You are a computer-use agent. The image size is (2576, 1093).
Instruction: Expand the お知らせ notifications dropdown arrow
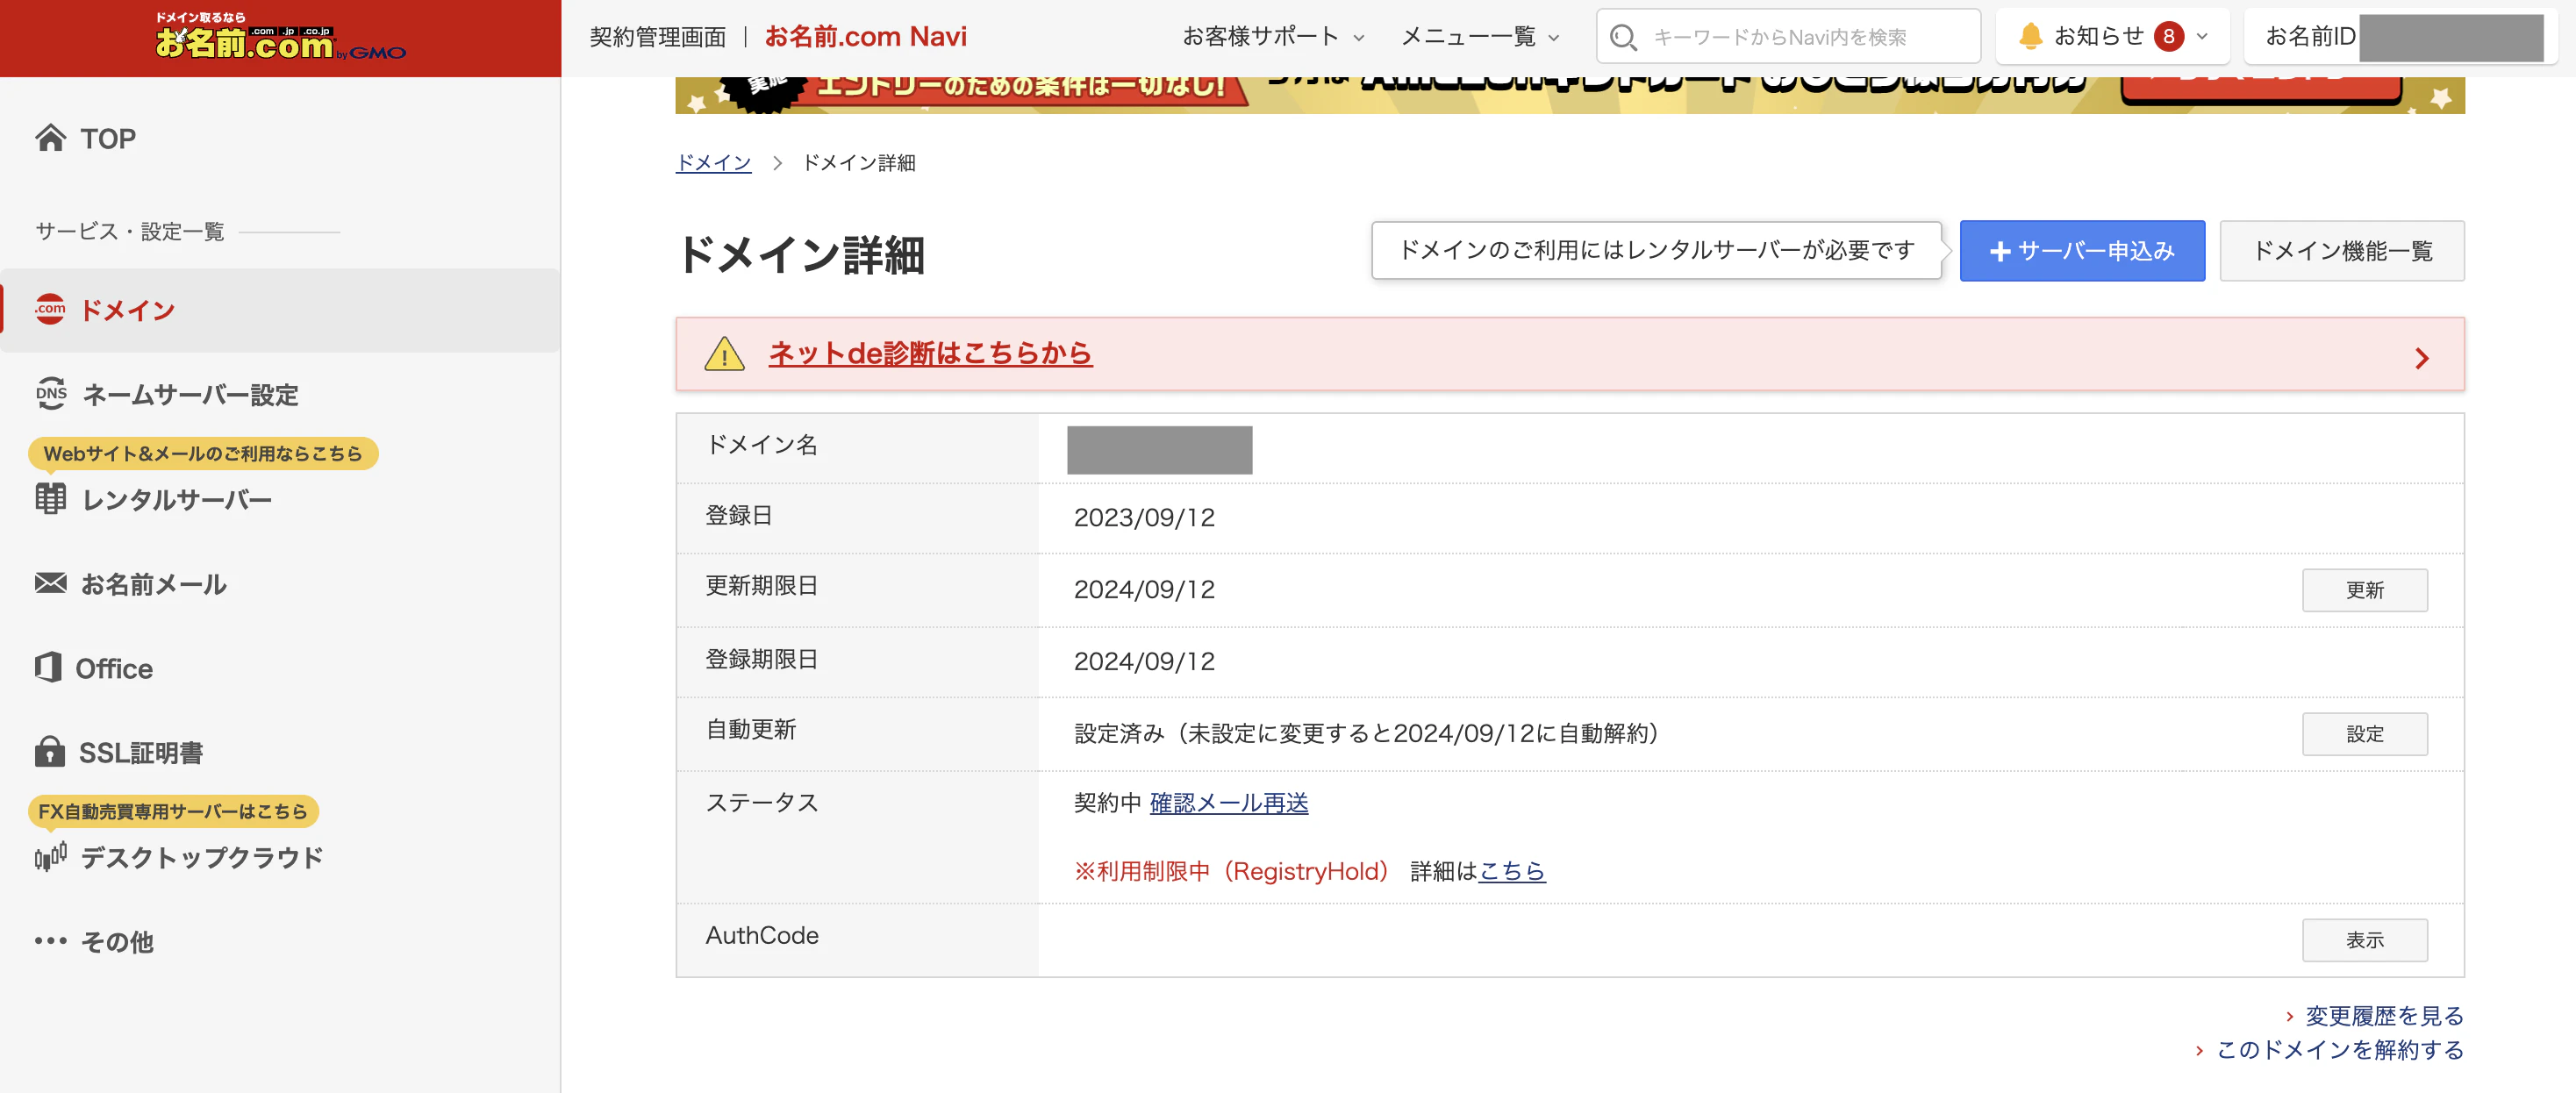pos(2202,37)
